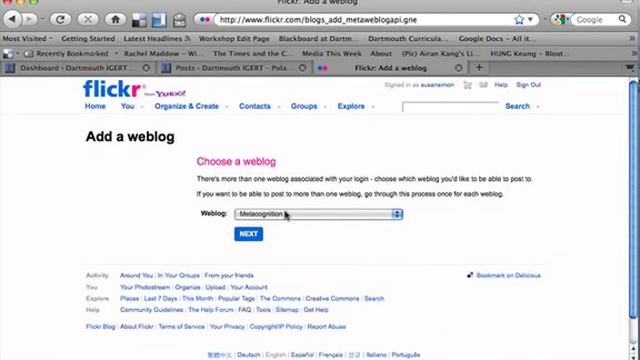The height and width of the screenshot is (360, 640).
Task: Click the Google search field
Action: 596,19
